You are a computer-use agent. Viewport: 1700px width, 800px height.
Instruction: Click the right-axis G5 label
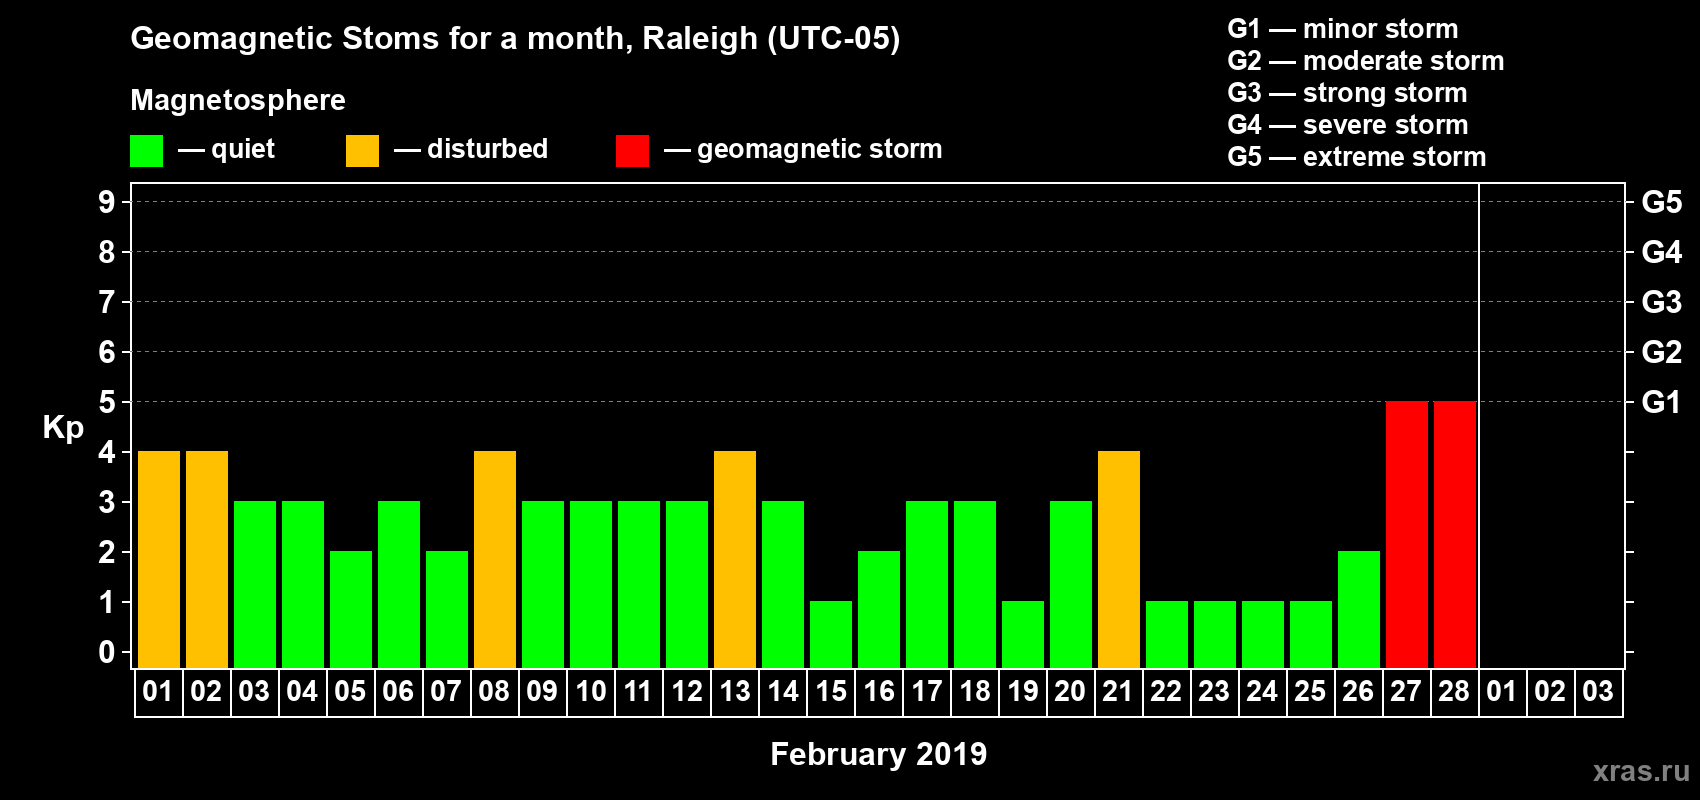coord(1661,202)
